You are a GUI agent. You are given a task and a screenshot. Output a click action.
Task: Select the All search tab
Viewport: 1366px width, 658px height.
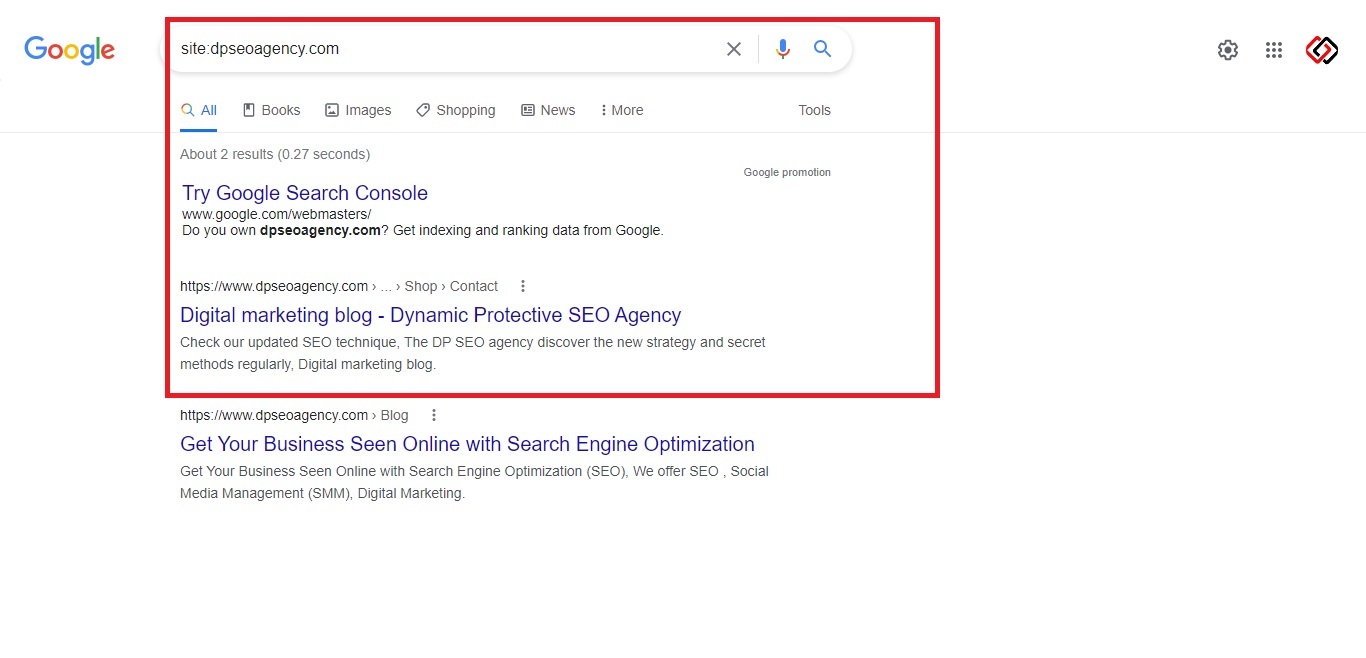199,110
